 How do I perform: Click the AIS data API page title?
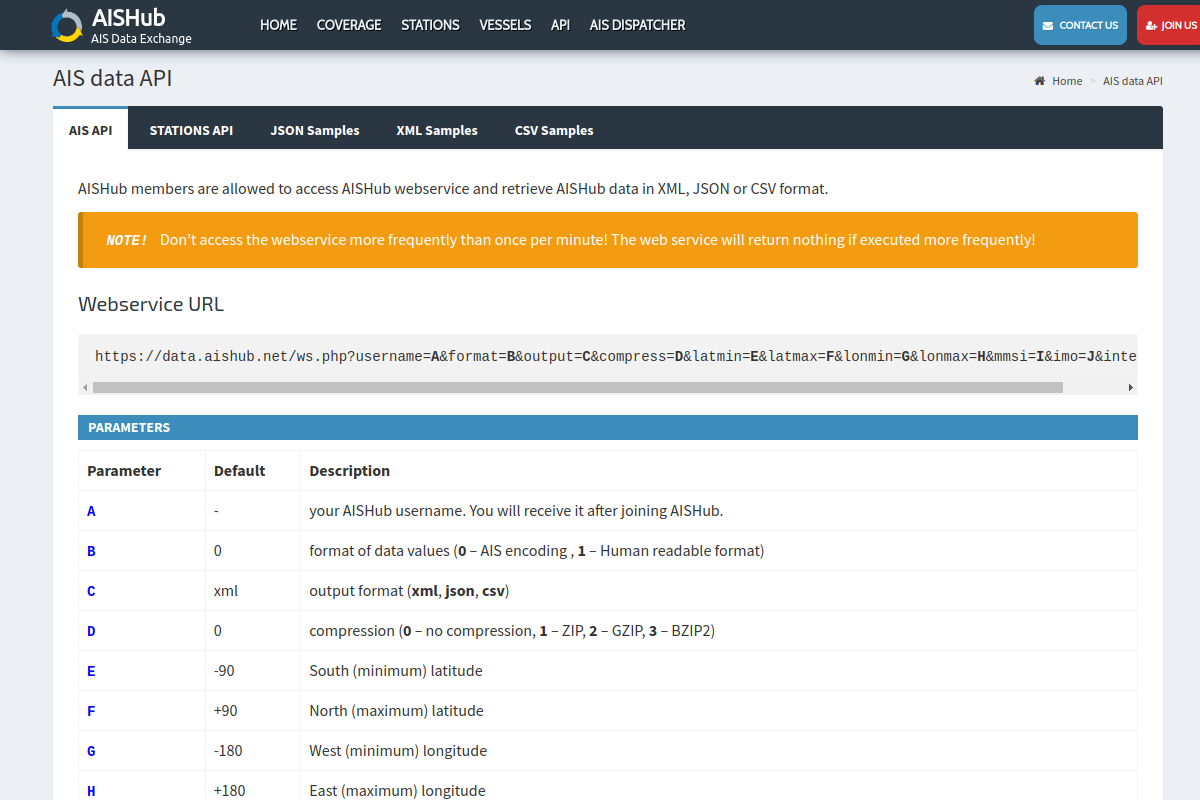click(113, 78)
